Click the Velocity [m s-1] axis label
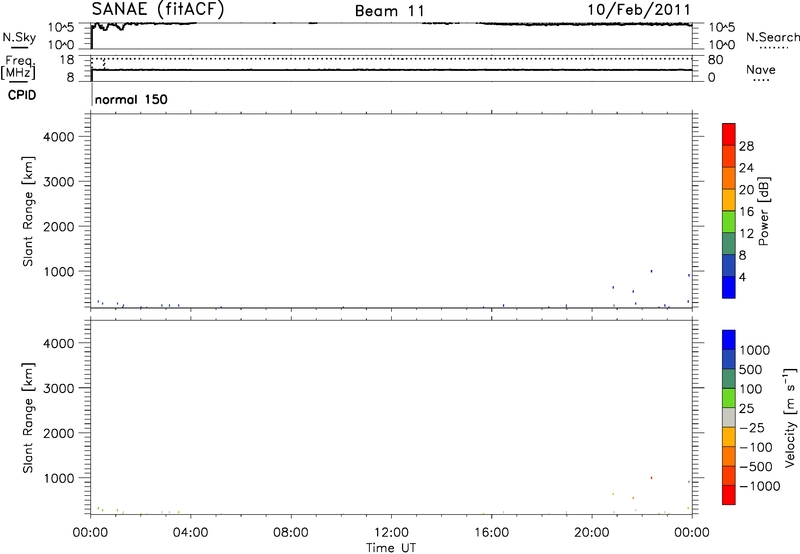Screen dimensions: 800x554 (790, 417)
